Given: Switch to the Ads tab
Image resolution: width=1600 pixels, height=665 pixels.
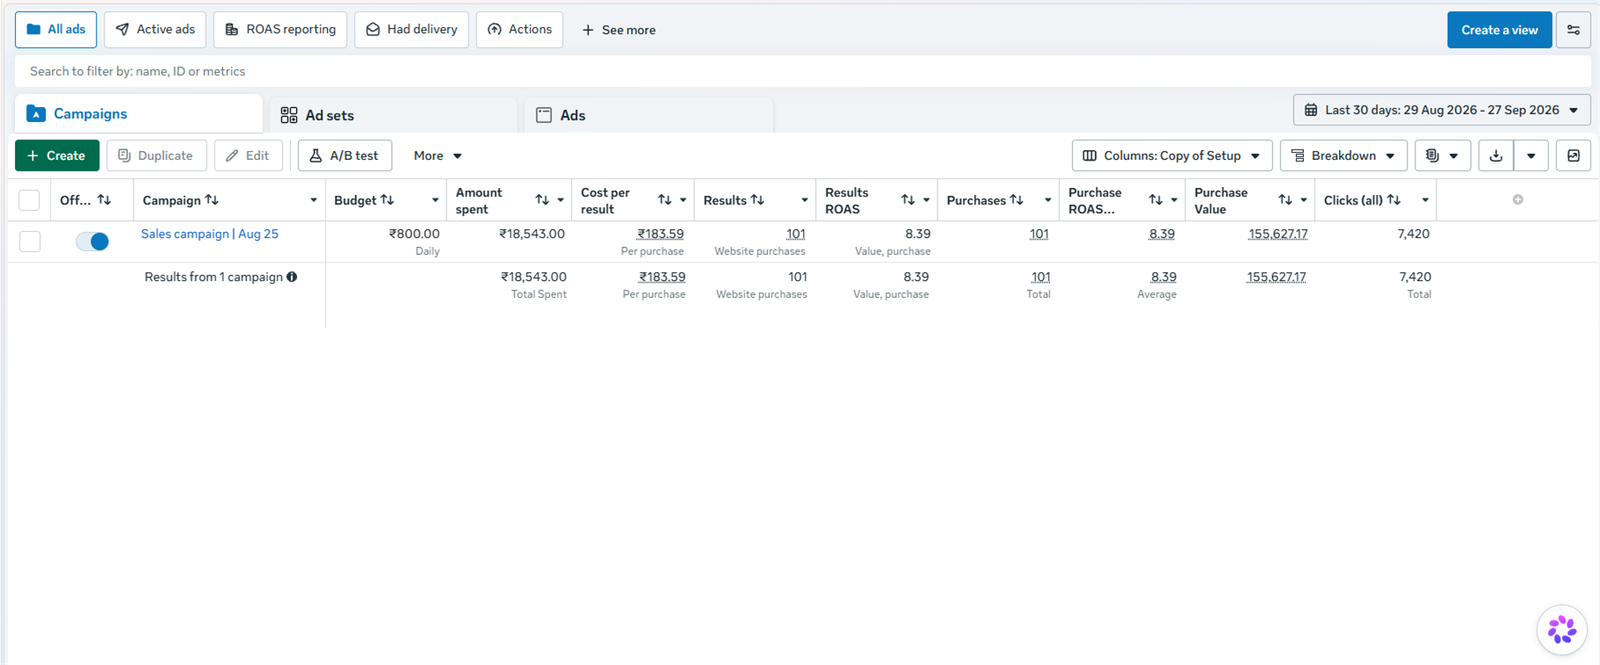Looking at the screenshot, I should [x=649, y=115].
